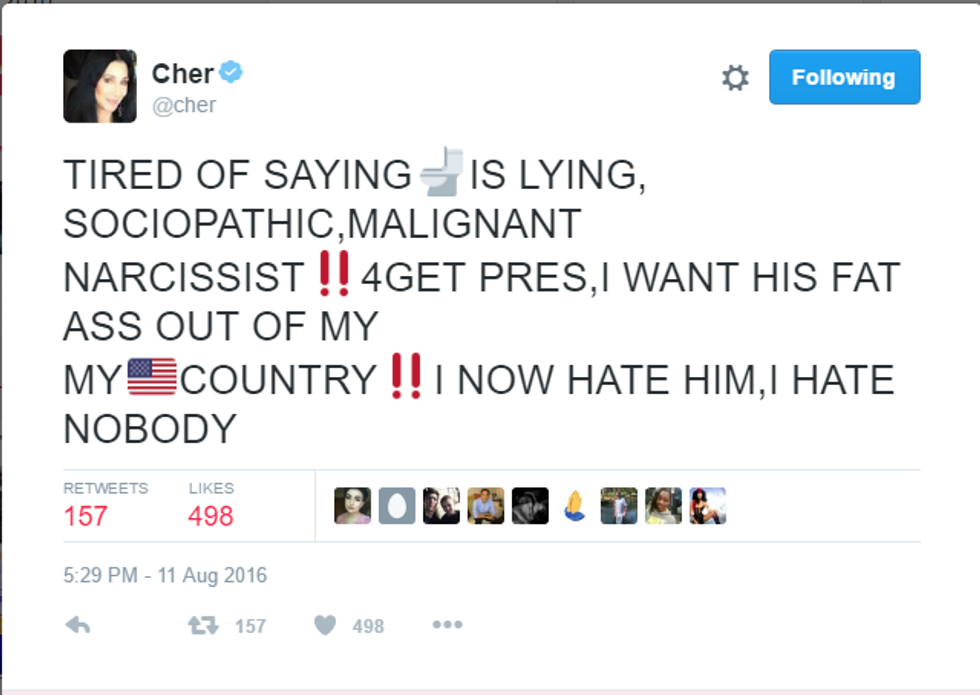View the list of 498 likes
The width and height of the screenshot is (980, 695).
[211, 505]
